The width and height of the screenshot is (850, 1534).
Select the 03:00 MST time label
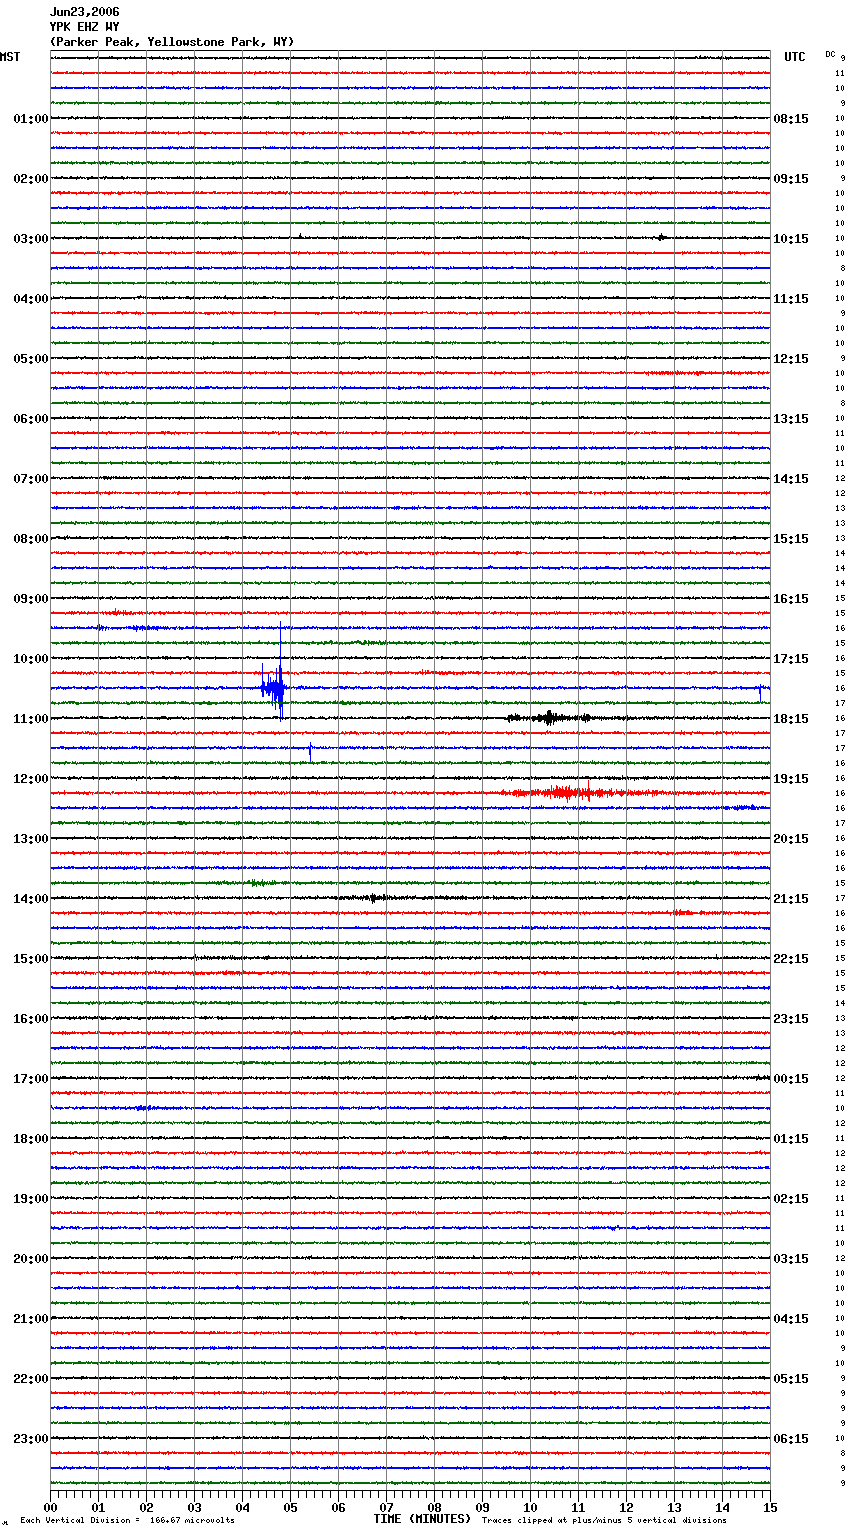click(x=31, y=239)
